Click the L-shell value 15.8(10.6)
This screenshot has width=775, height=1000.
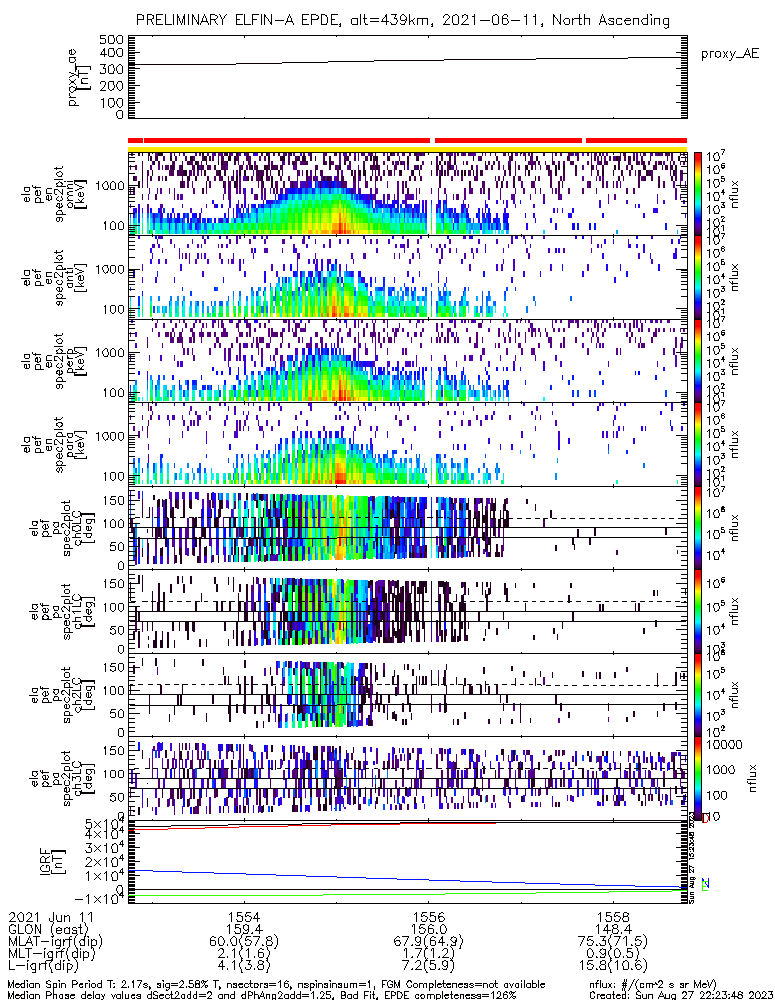tap(614, 966)
